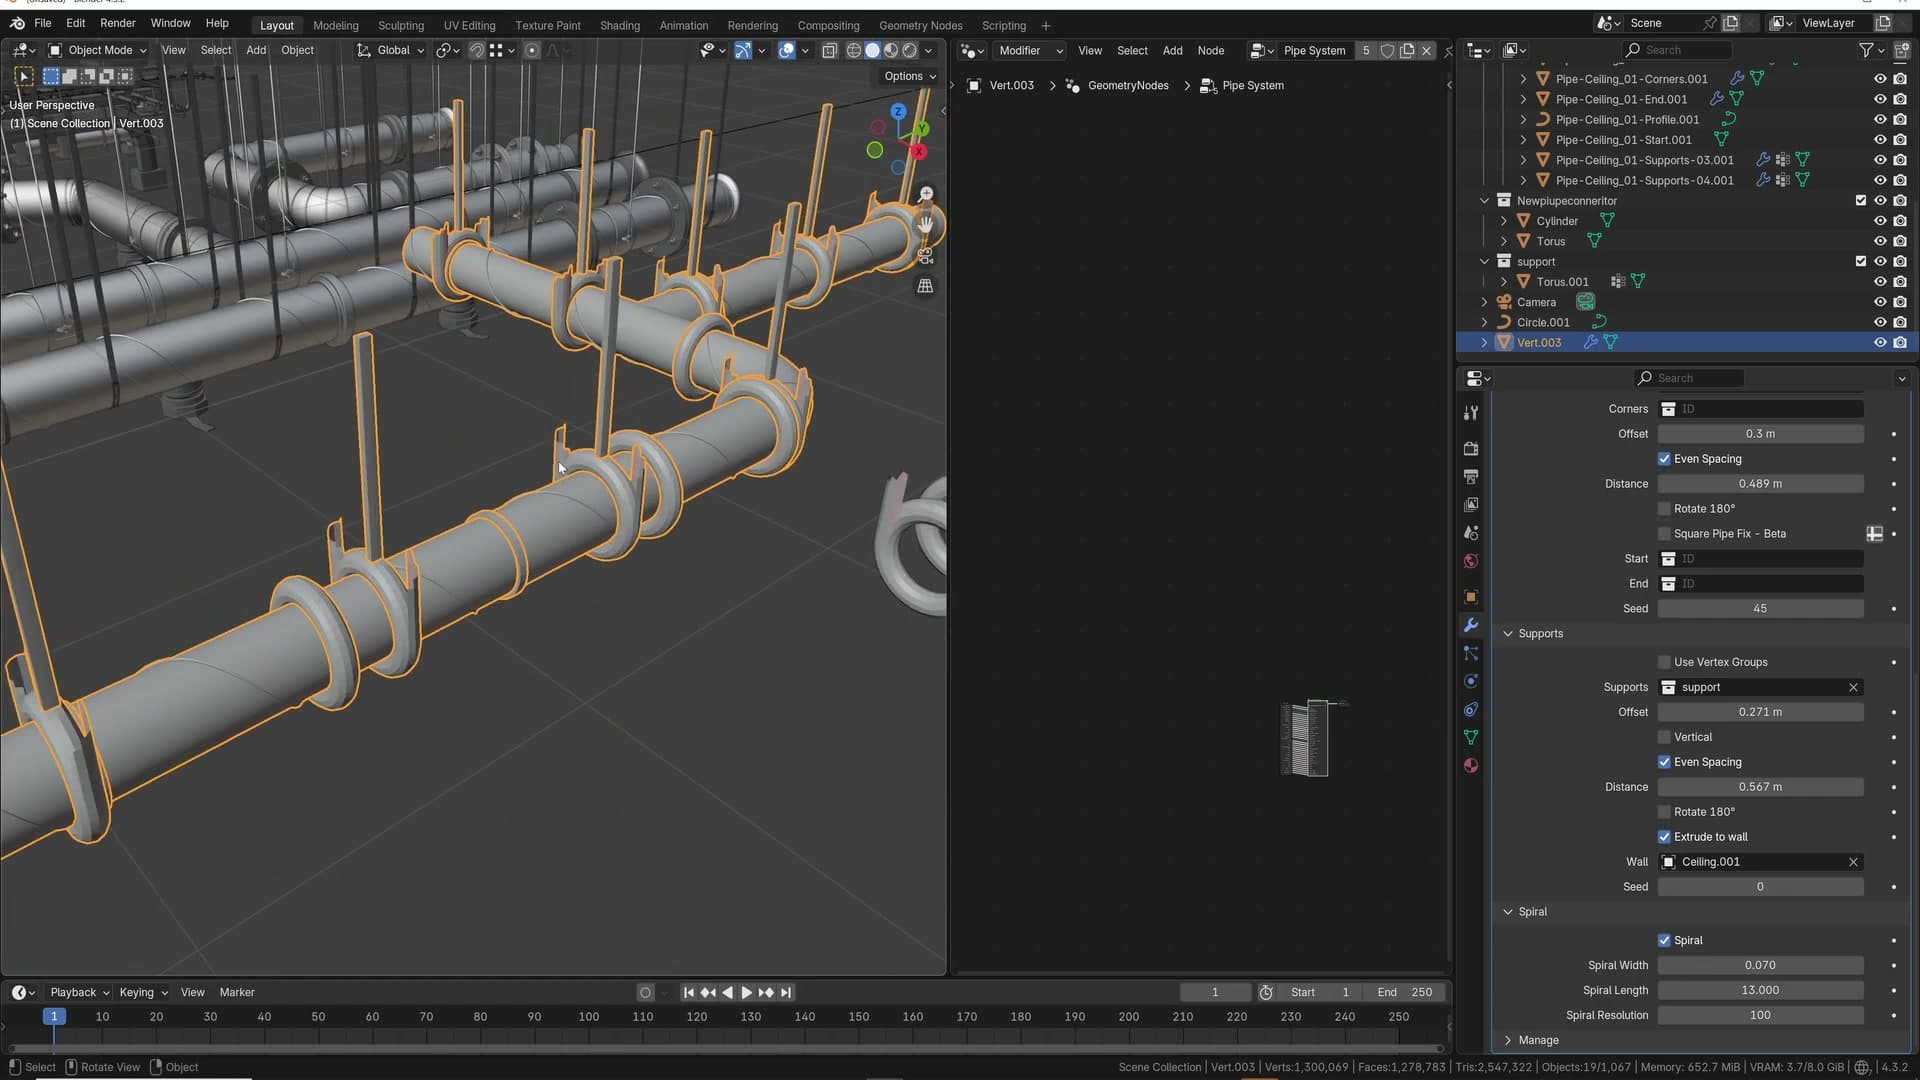Switch to the Shading workspace tab

point(620,25)
